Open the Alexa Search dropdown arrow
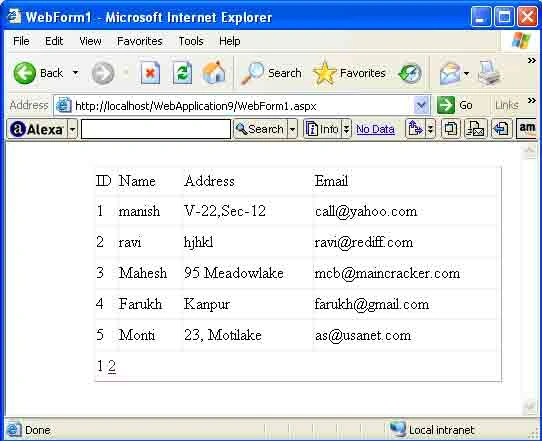Screen dimensions: 542x441 [x=292, y=129]
